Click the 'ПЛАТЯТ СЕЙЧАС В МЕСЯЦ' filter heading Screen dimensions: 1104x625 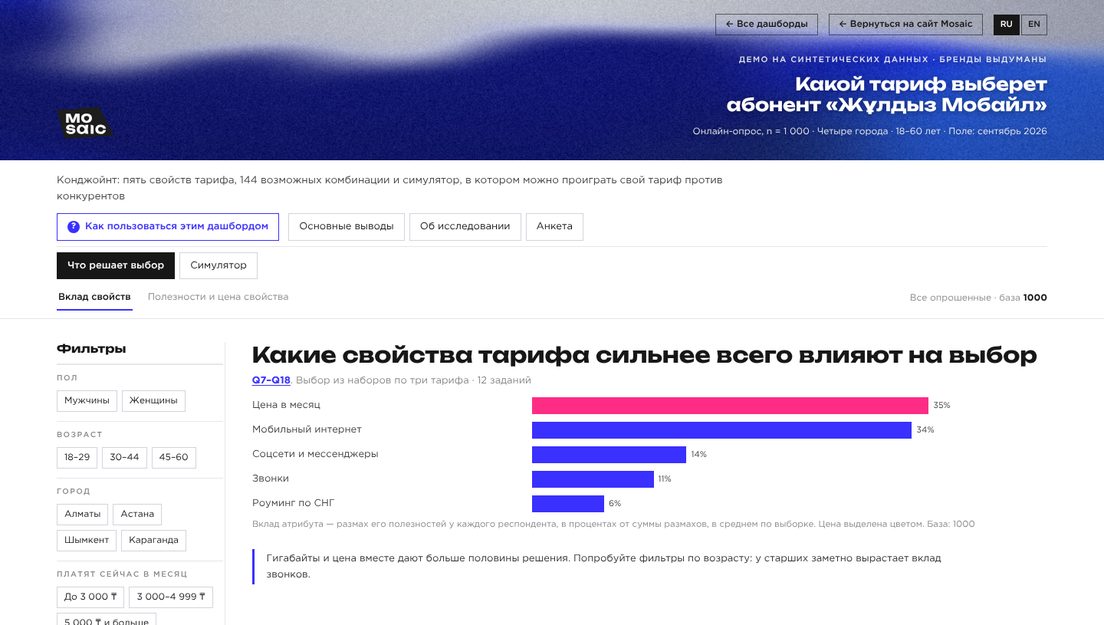click(122, 574)
